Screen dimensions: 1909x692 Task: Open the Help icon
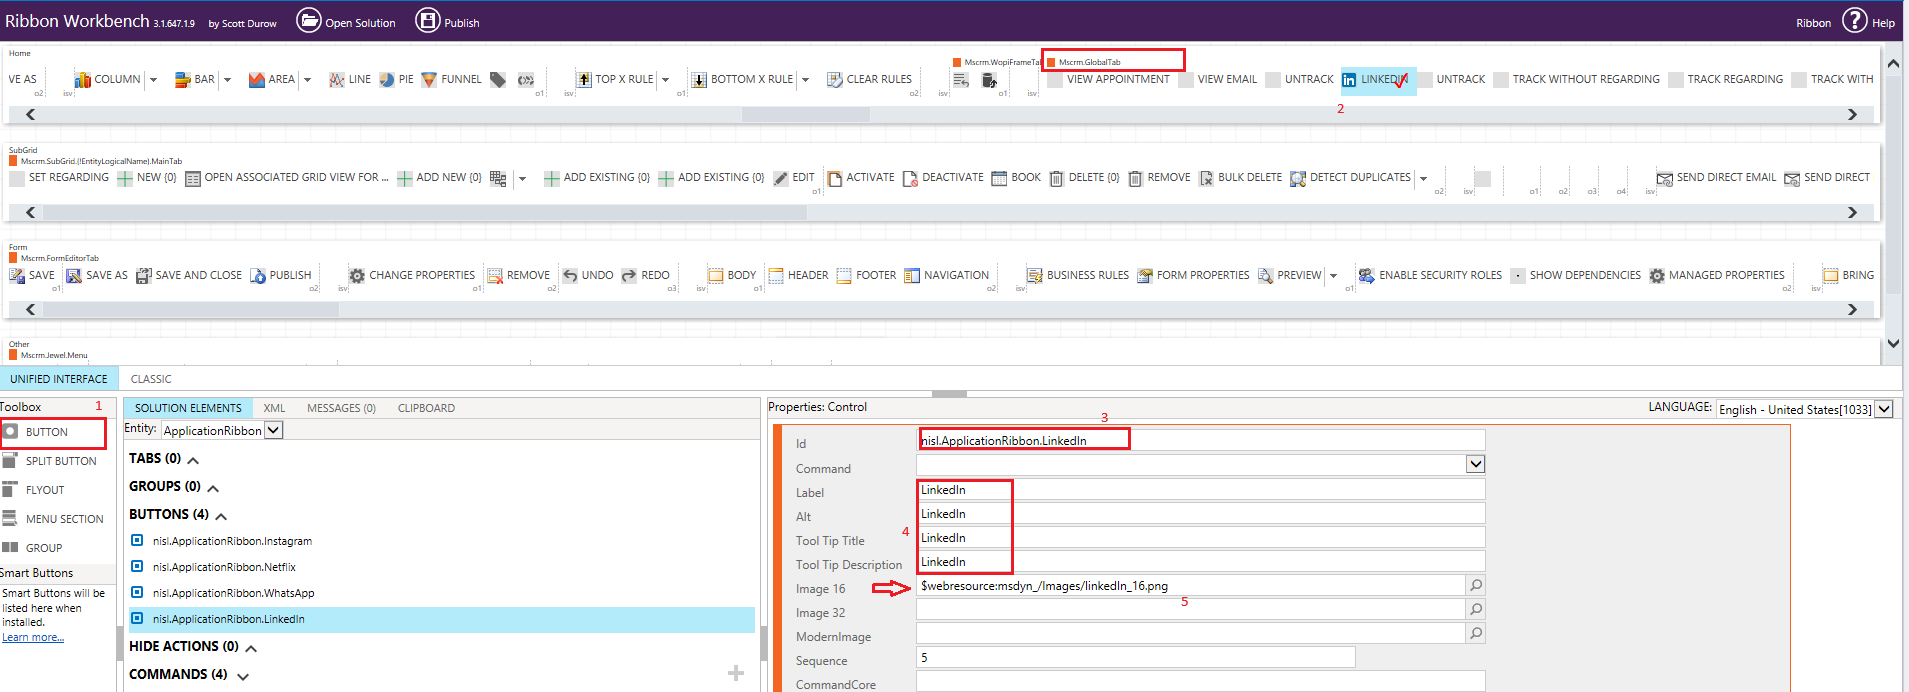(1854, 21)
